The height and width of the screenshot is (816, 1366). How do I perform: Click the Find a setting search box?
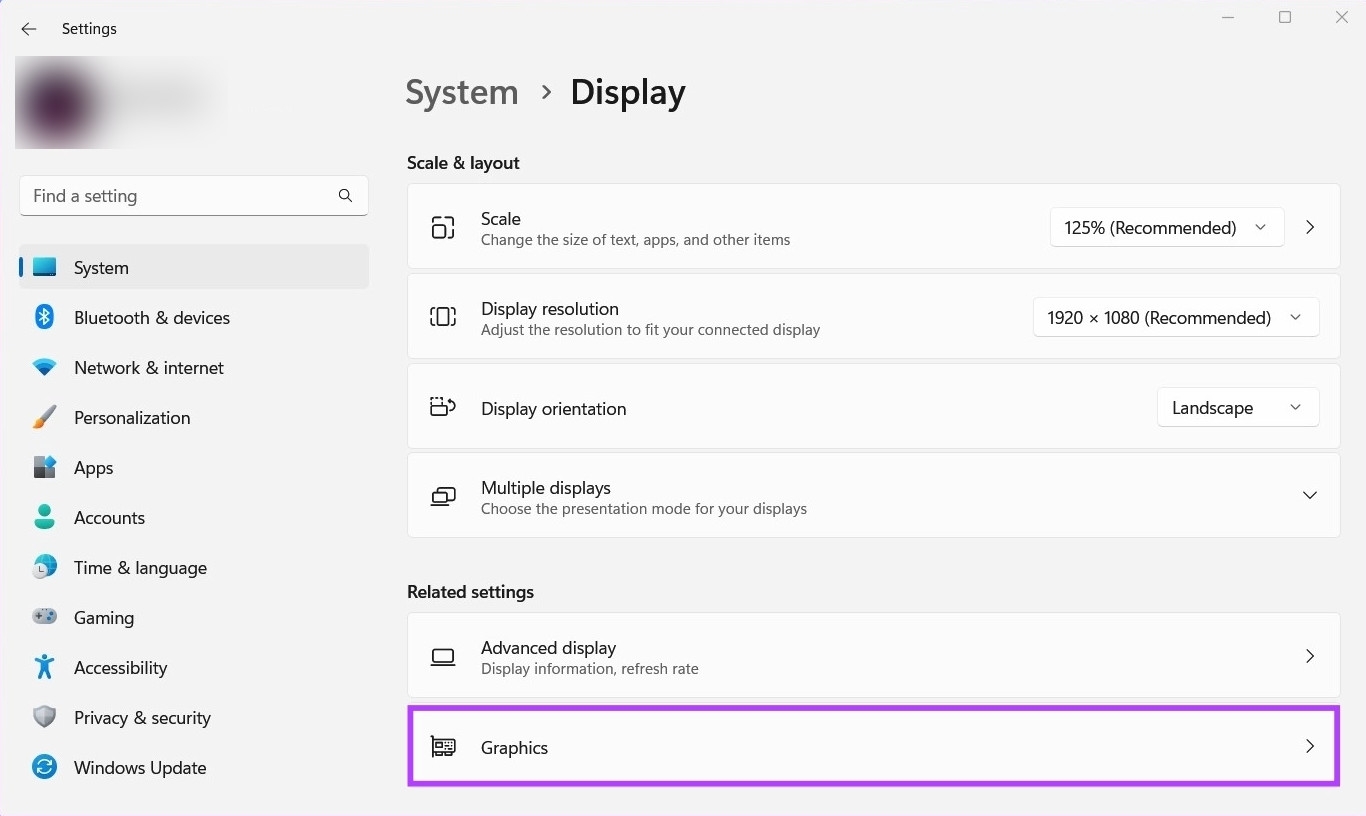(180, 196)
